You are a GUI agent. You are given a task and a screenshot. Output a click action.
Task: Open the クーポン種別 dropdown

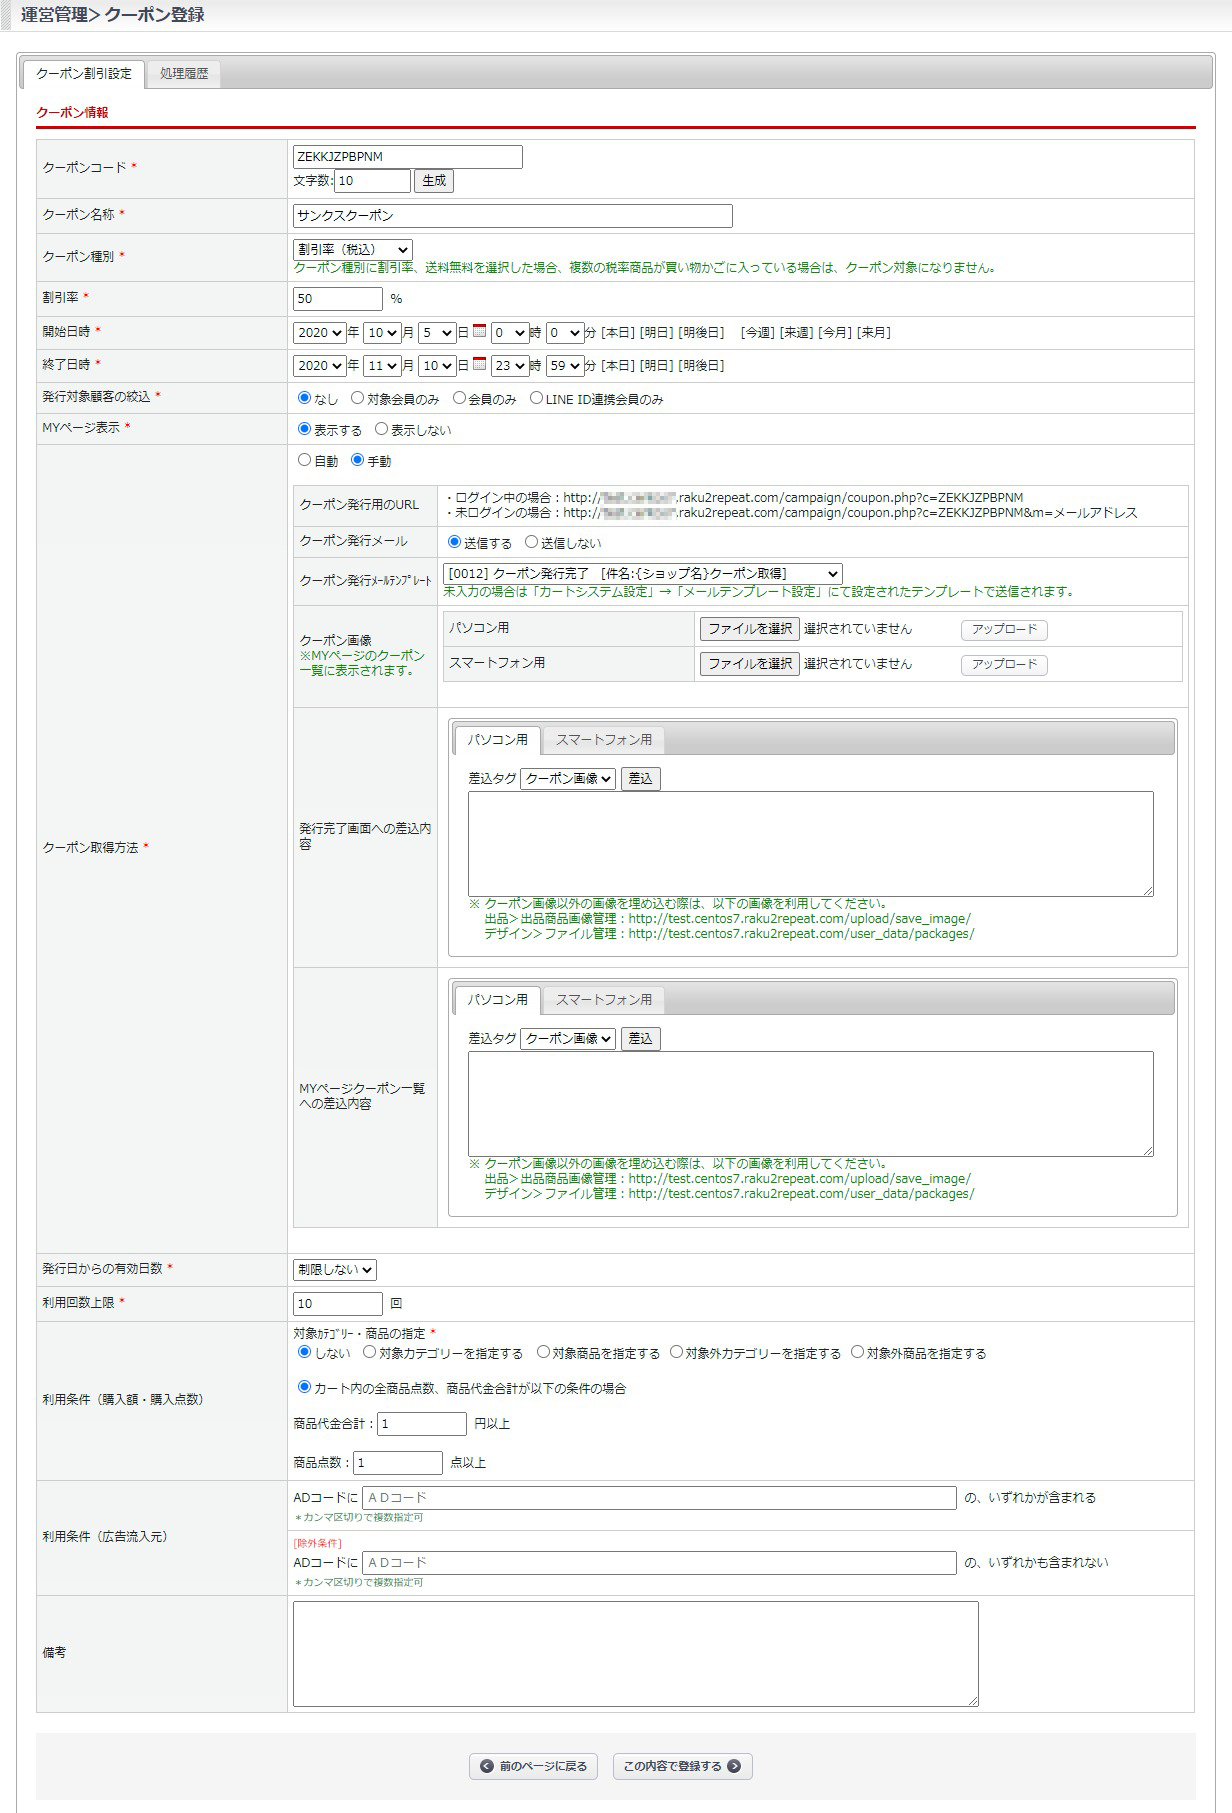[353, 250]
